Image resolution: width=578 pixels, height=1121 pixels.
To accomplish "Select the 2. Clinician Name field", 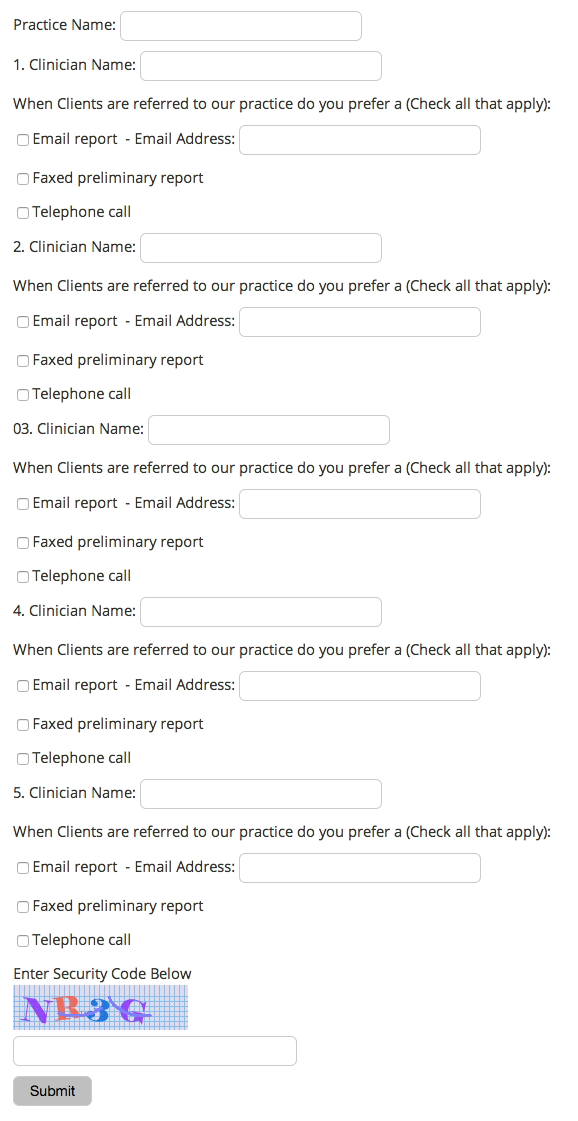I will (x=261, y=247).
